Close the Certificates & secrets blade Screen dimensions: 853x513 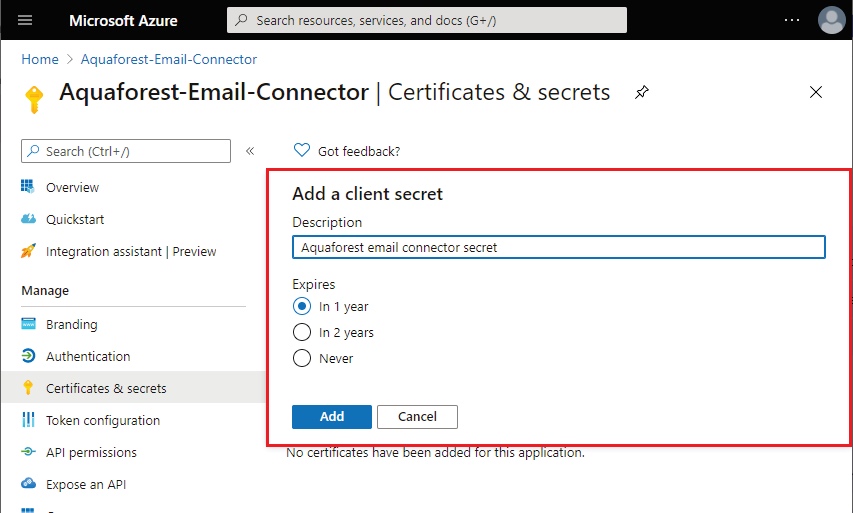pos(815,92)
